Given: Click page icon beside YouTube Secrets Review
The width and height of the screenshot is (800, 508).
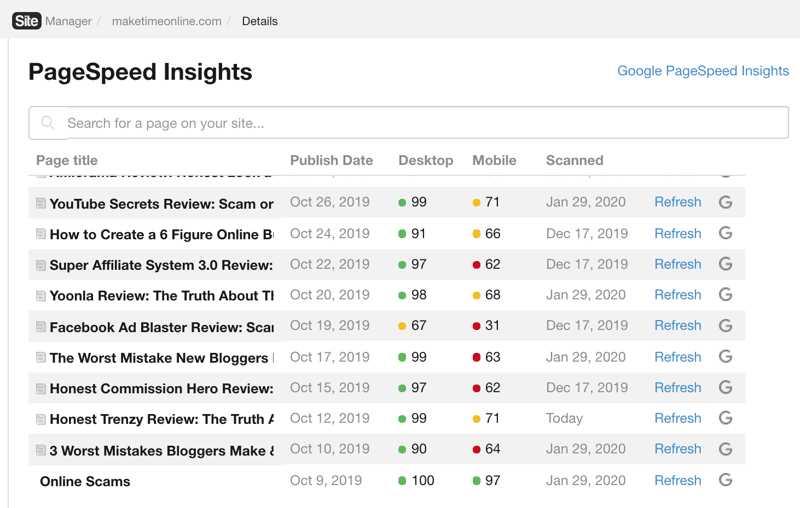Looking at the screenshot, I should click(41, 203).
